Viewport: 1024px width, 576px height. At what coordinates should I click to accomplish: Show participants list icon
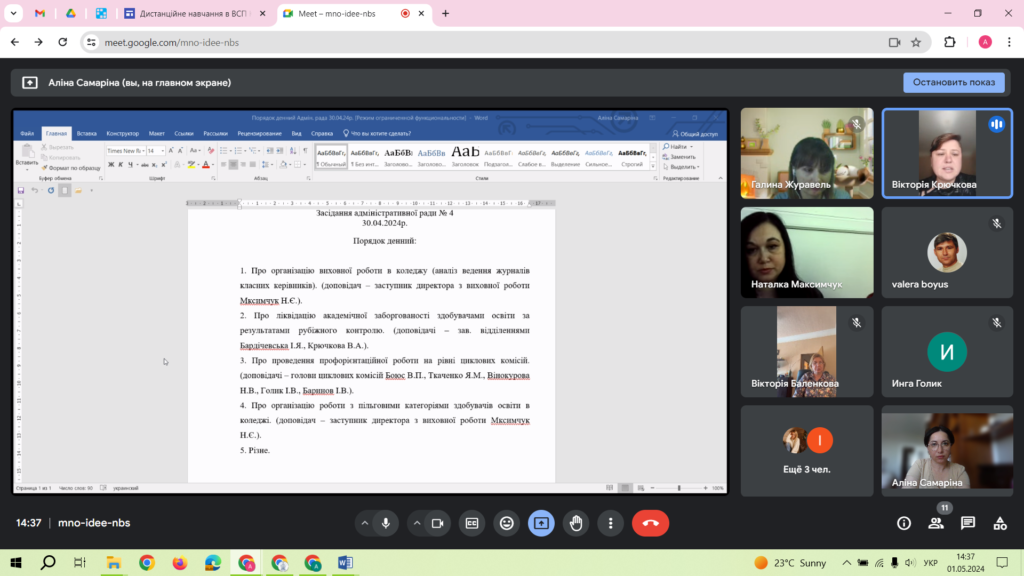tap(936, 523)
